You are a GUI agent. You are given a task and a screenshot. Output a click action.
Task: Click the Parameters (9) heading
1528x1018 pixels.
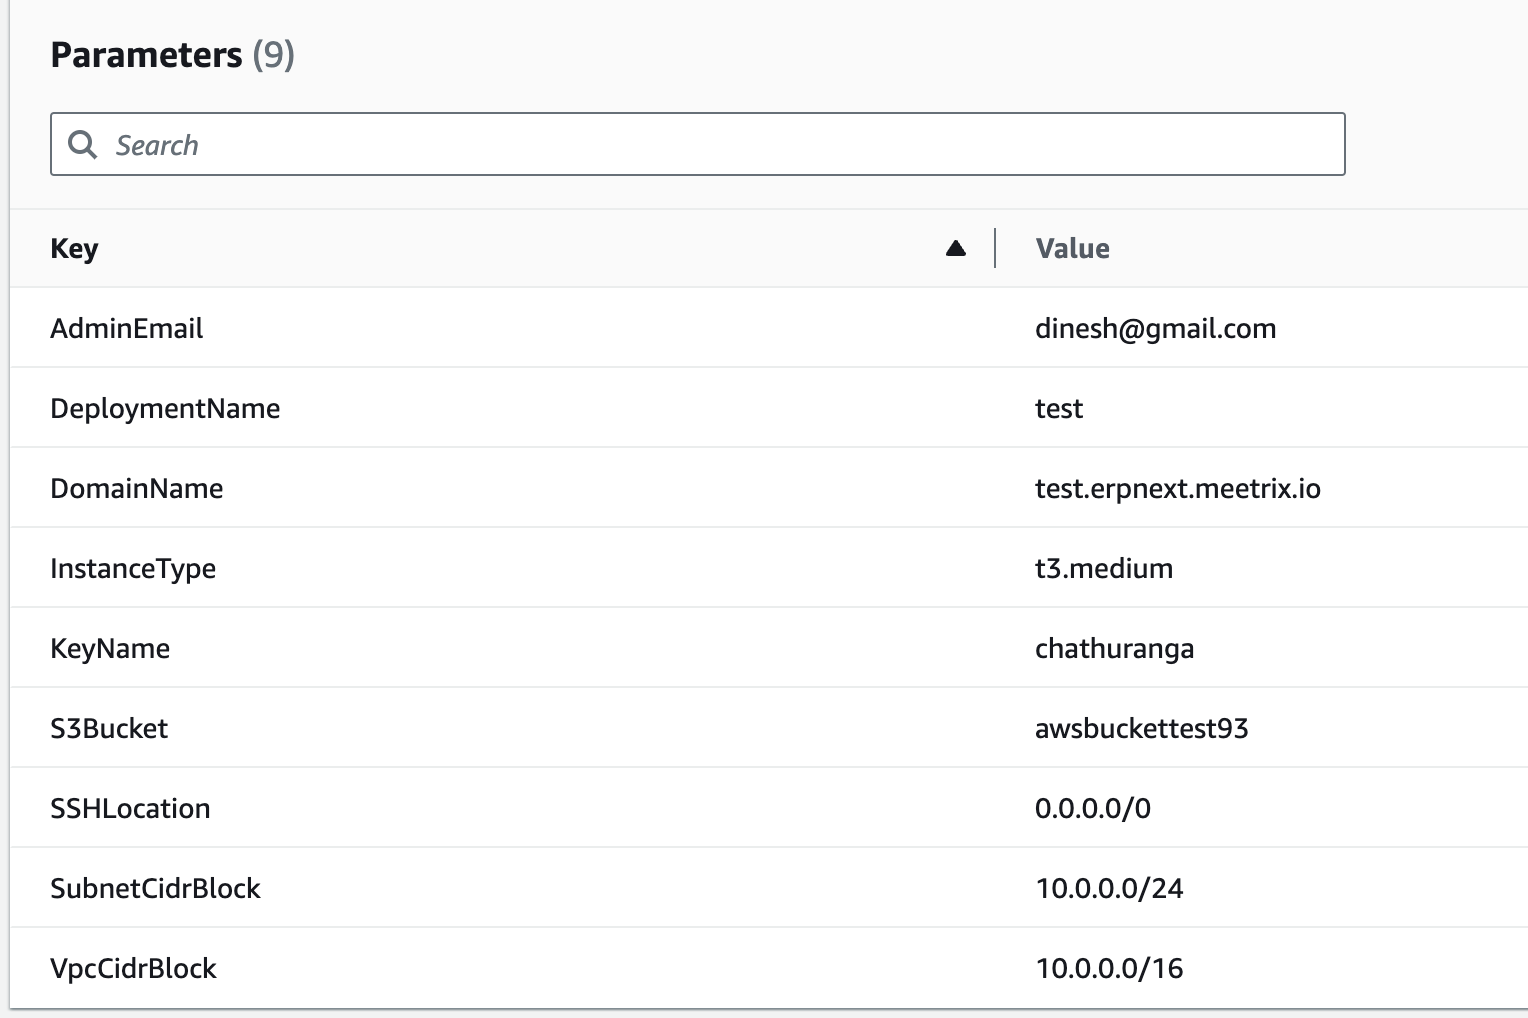173,57
